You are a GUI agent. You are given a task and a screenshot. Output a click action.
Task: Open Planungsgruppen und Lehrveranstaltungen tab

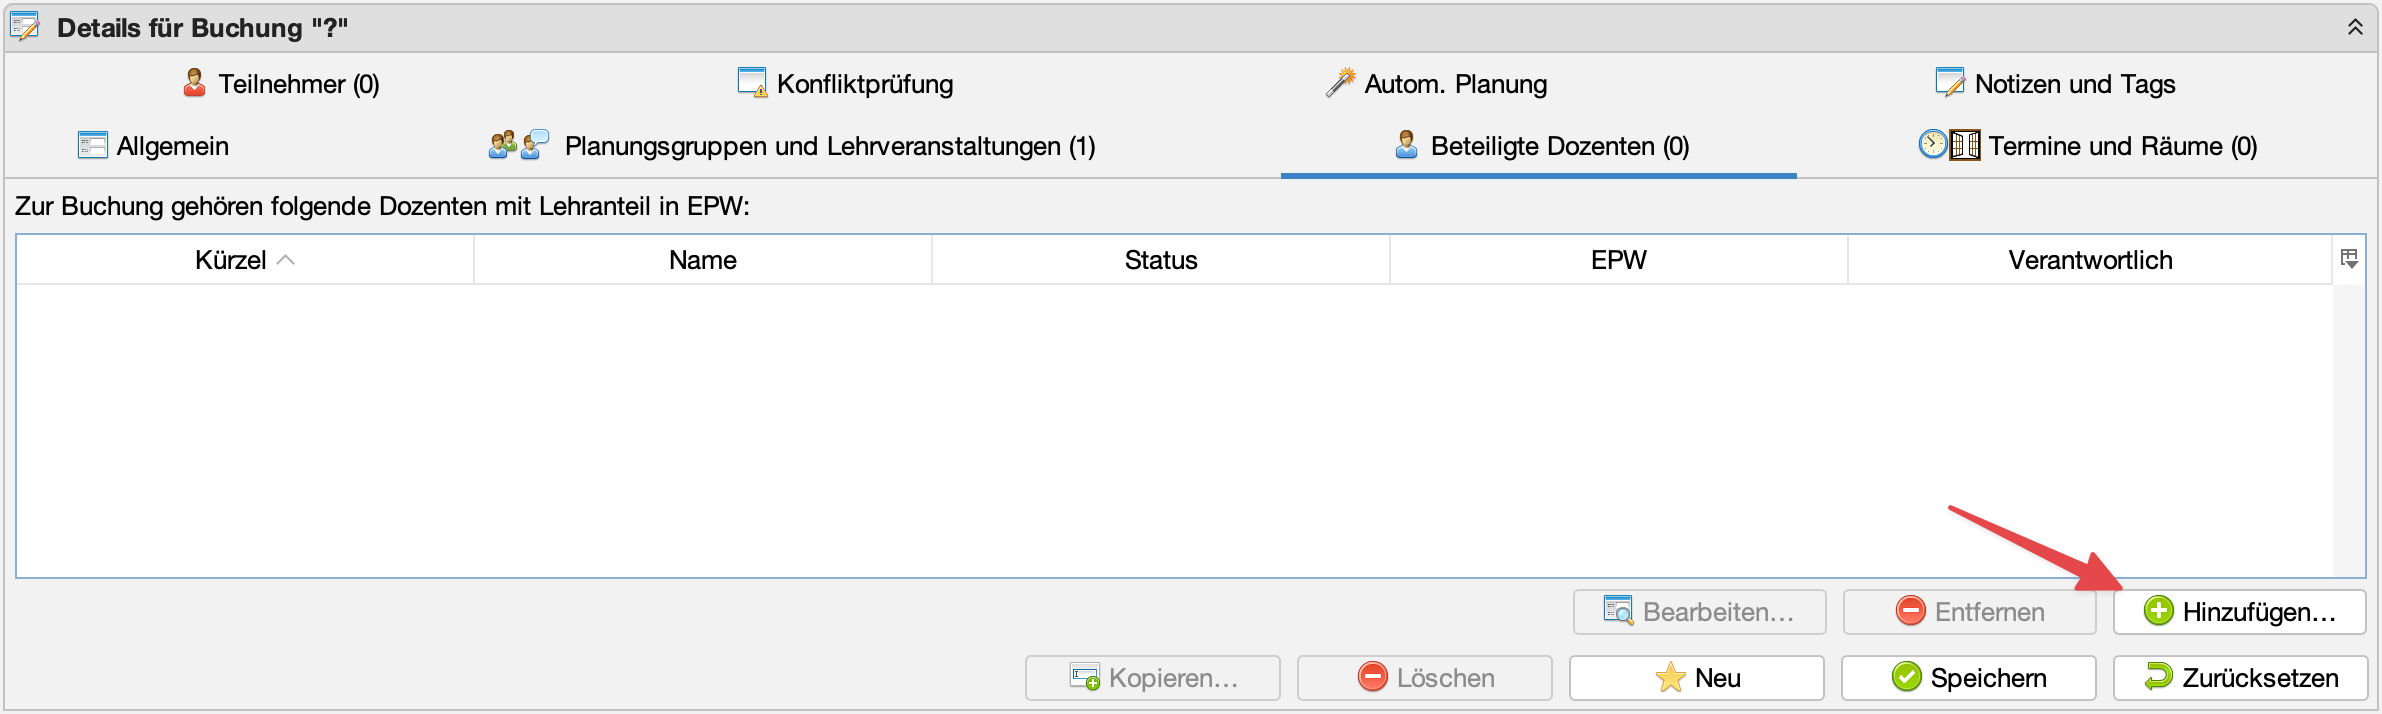(x=792, y=146)
